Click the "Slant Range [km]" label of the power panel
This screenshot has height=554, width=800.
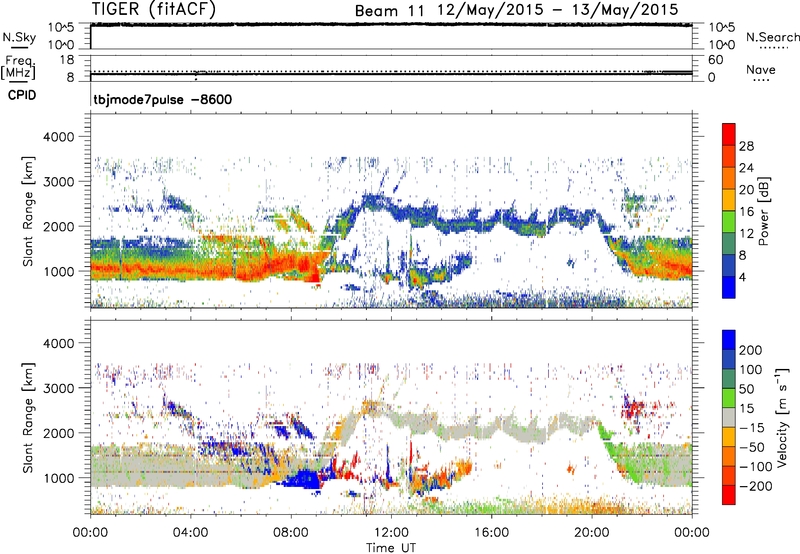pos(28,211)
